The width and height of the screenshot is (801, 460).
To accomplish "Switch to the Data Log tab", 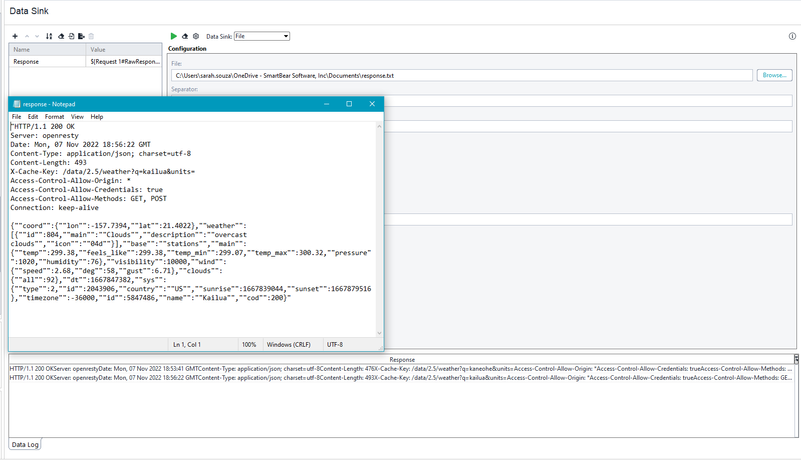I will click(x=25, y=444).
